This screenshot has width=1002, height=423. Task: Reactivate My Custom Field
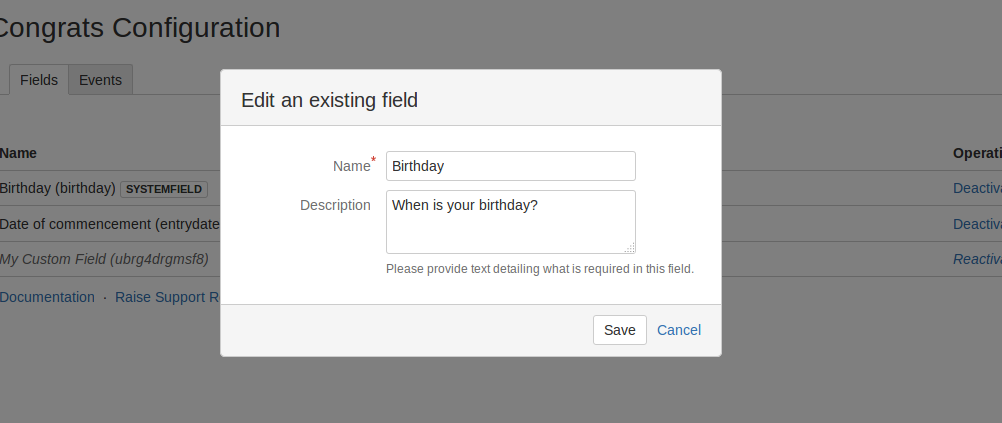click(x=977, y=259)
